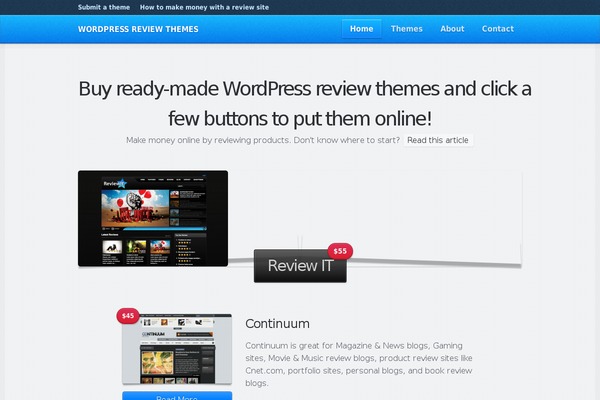Viewport: 600px width, 400px height.
Task: Open the About page from navigation
Action: [452, 29]
